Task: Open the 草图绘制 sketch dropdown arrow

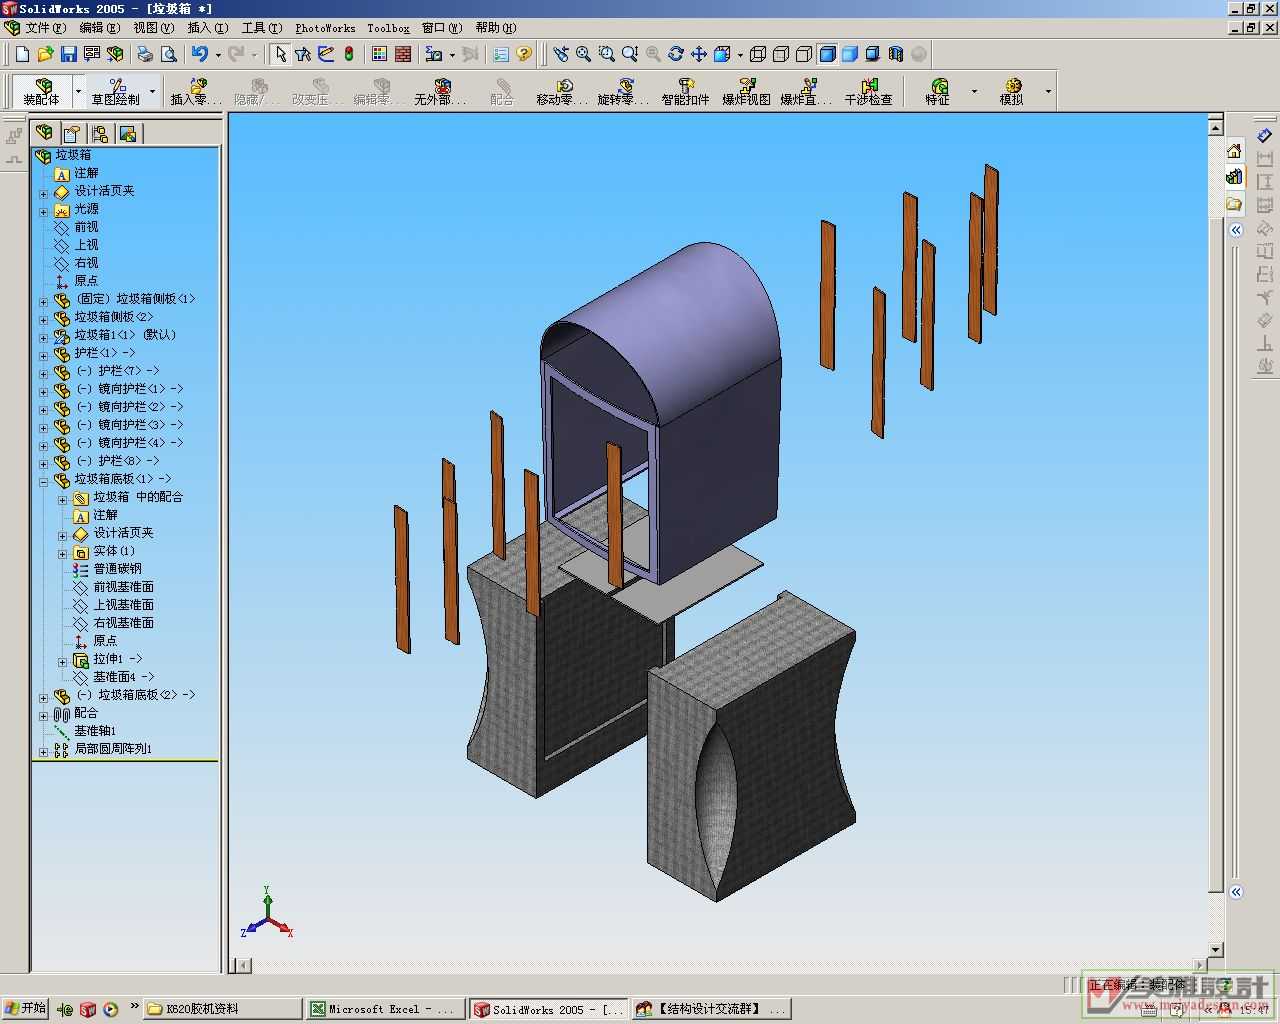Action: point(153,91)
